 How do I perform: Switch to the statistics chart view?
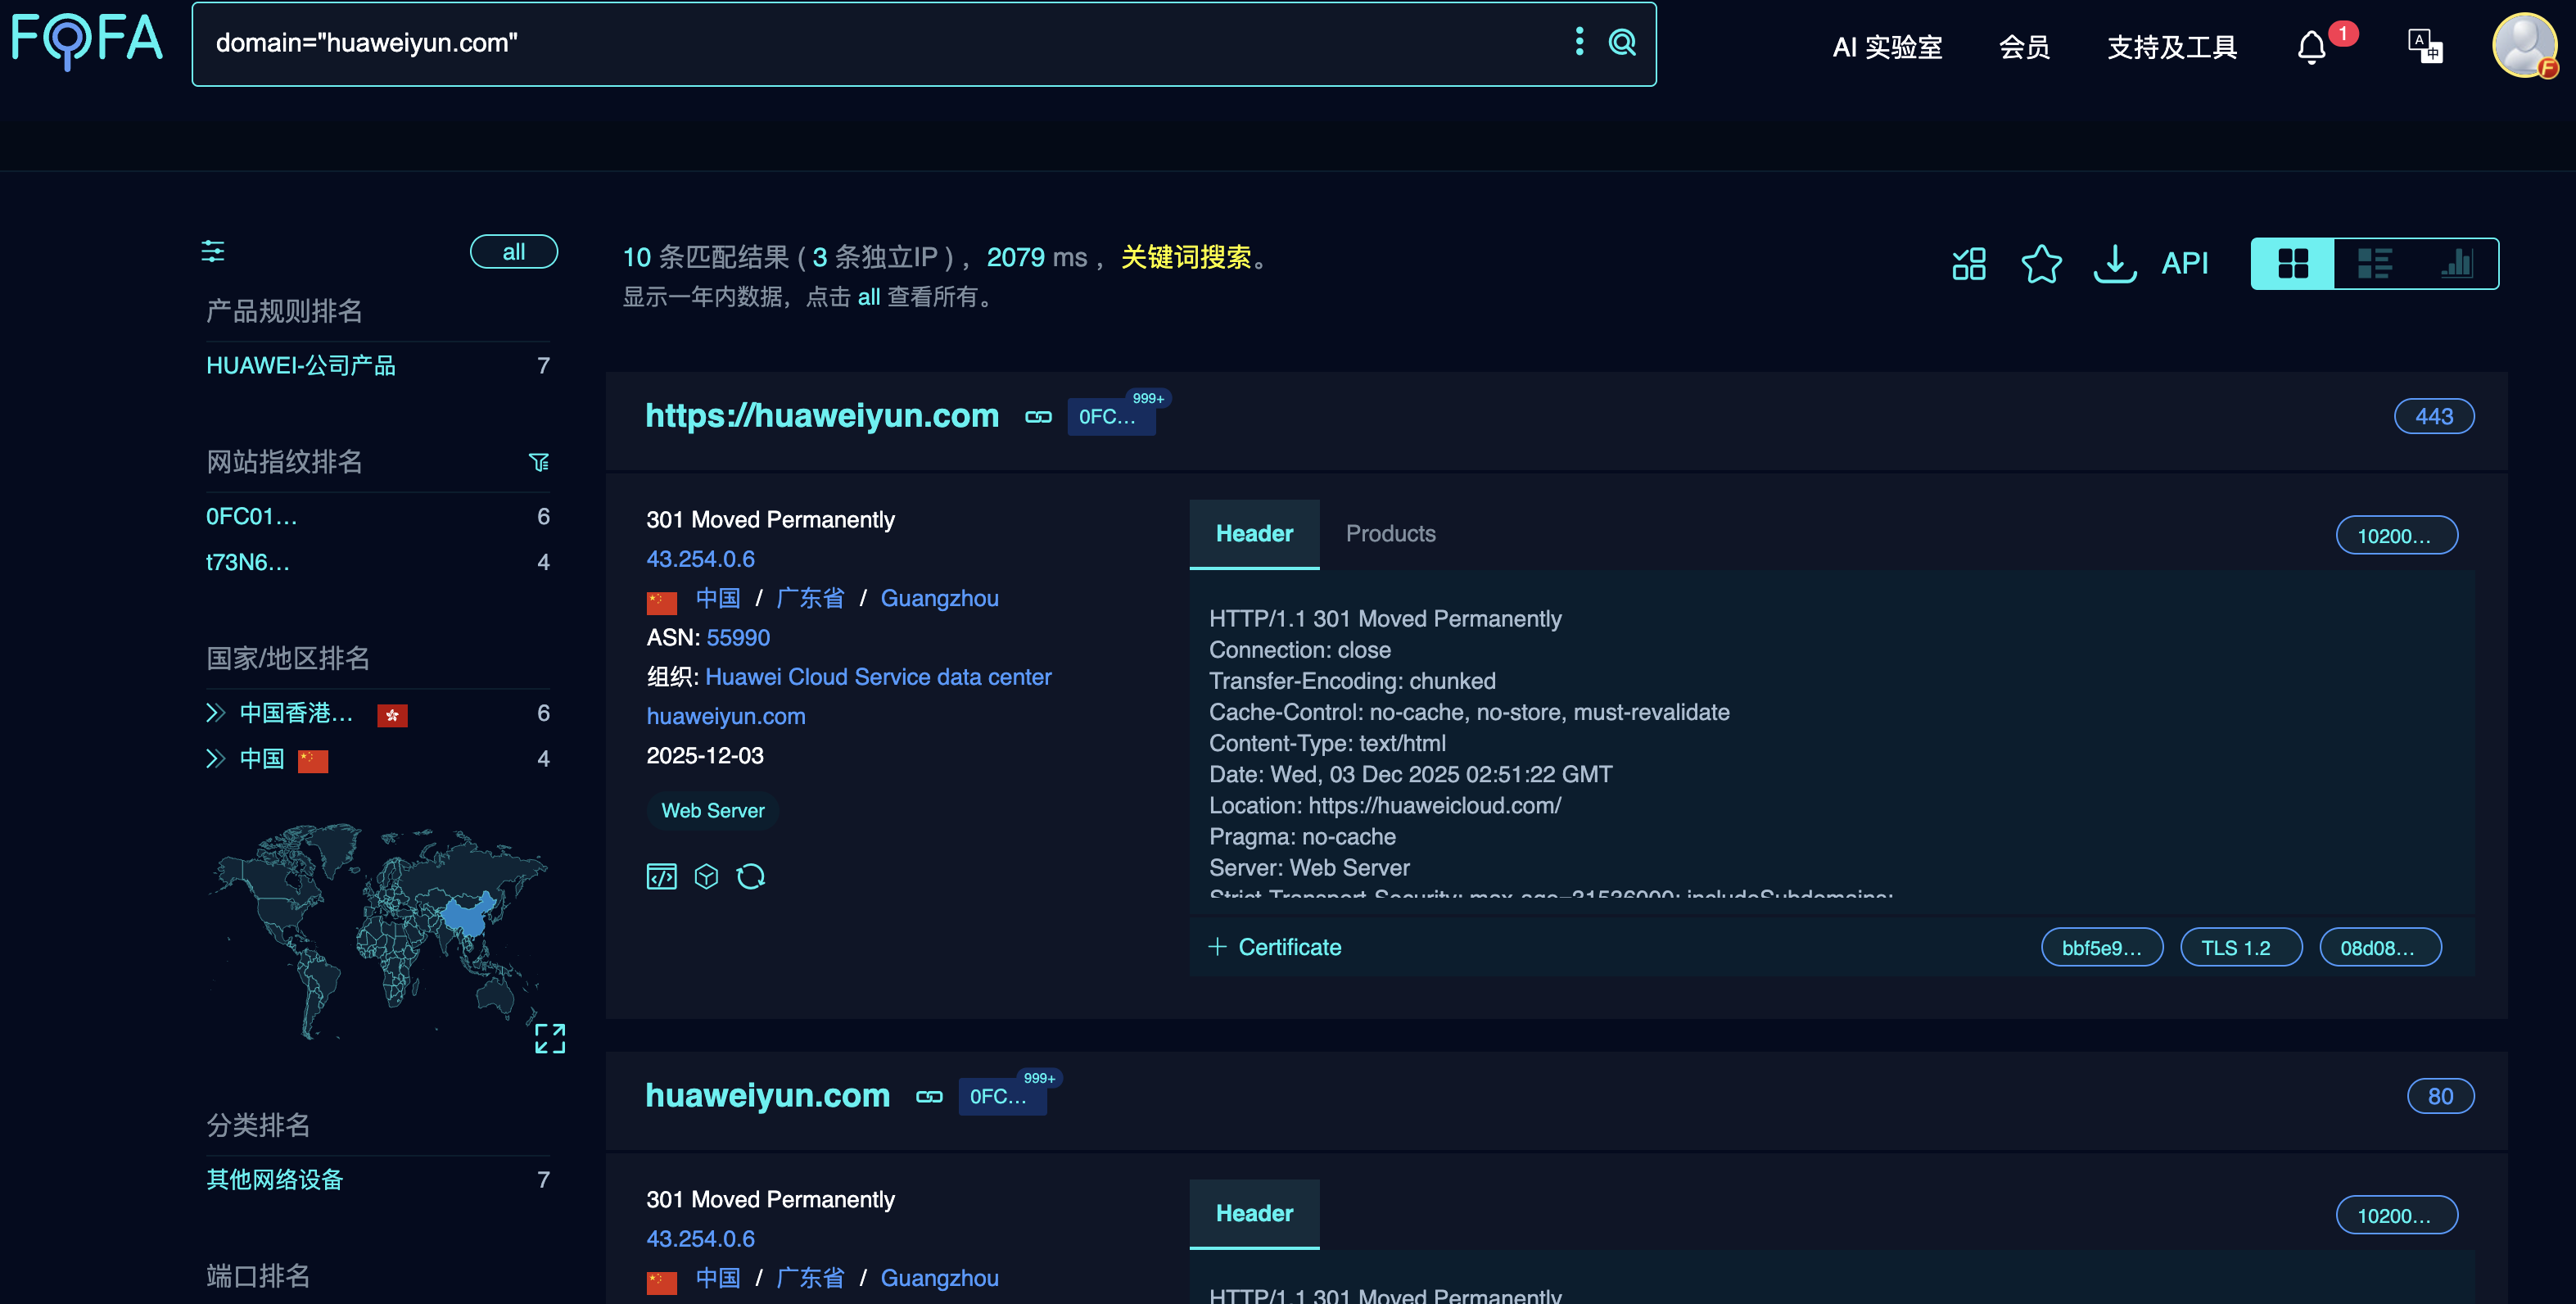click(2457, 264)
